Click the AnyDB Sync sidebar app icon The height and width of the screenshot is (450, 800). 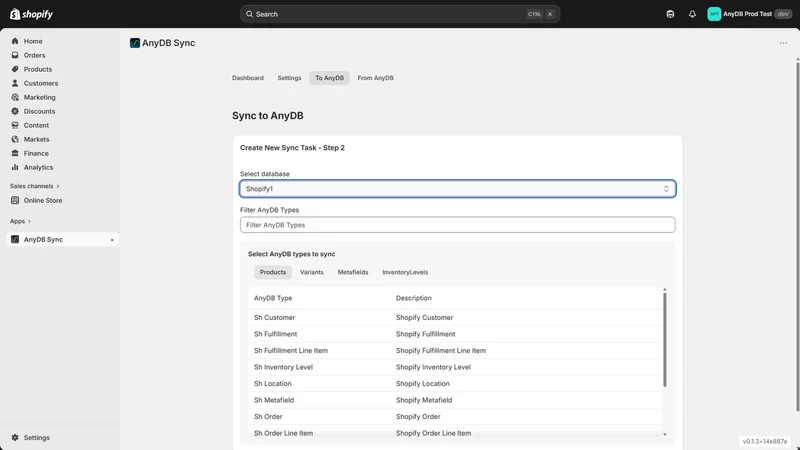(x=15, y=239)
